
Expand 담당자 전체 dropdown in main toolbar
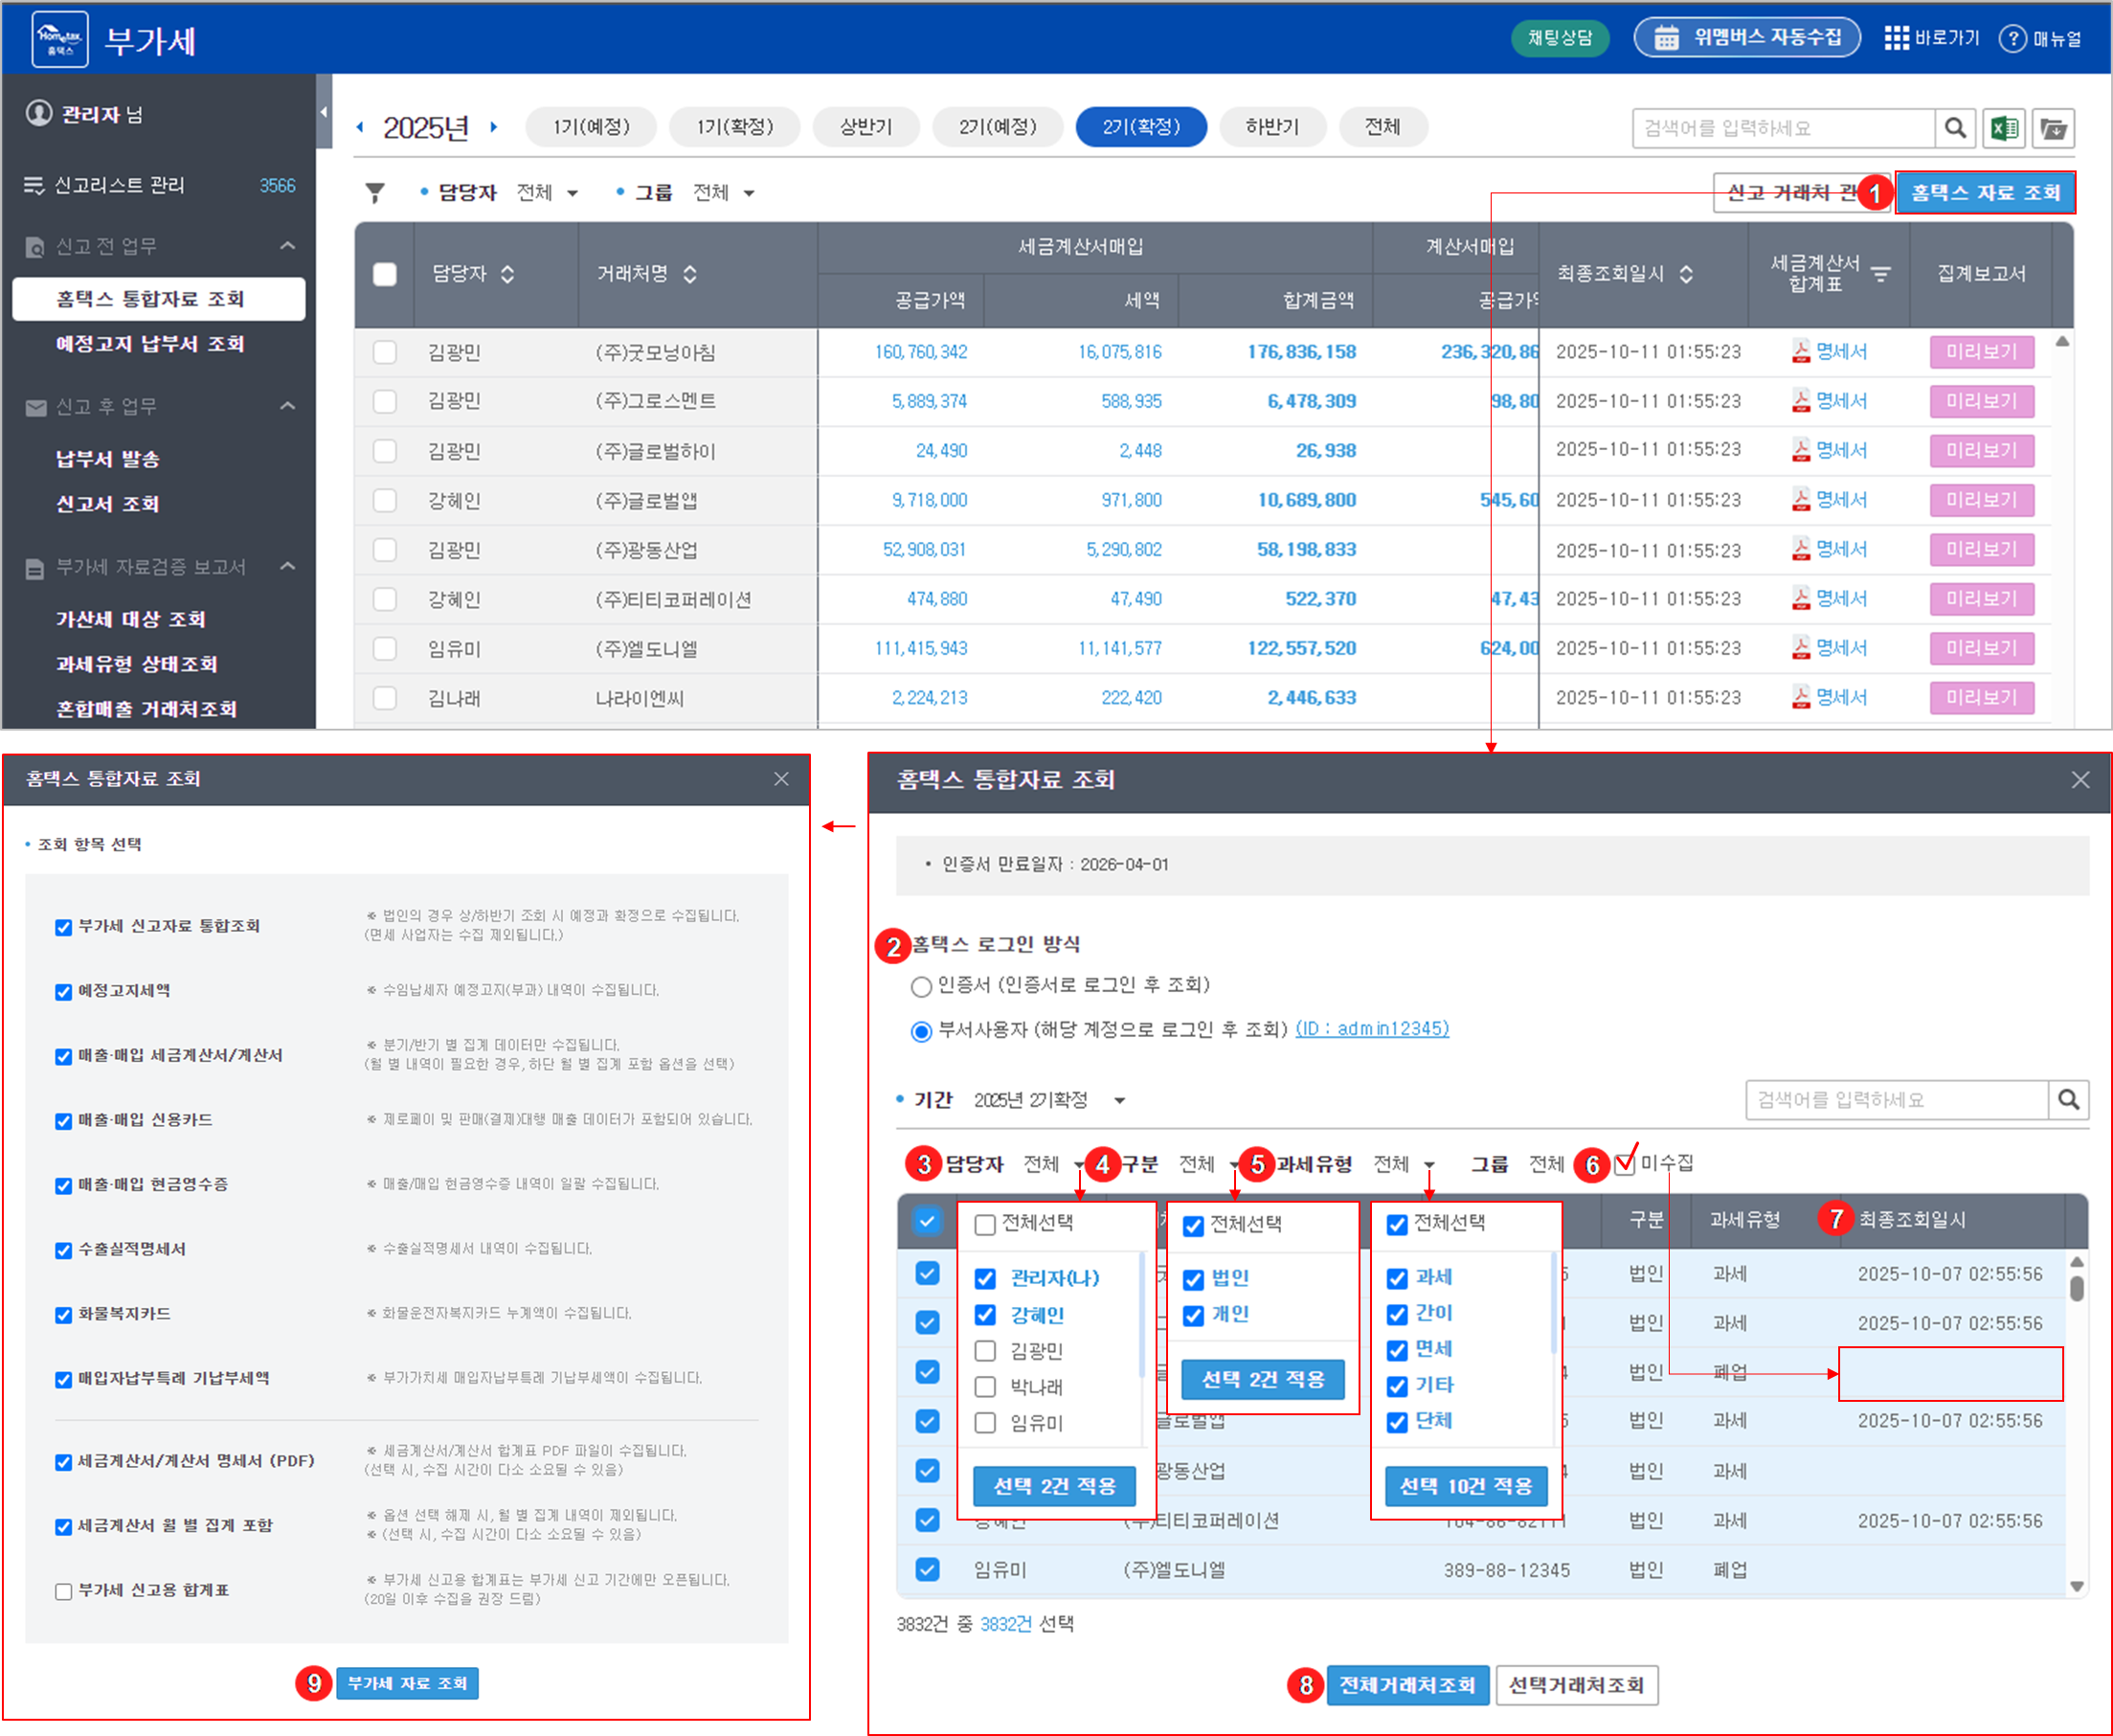point(547,192)
